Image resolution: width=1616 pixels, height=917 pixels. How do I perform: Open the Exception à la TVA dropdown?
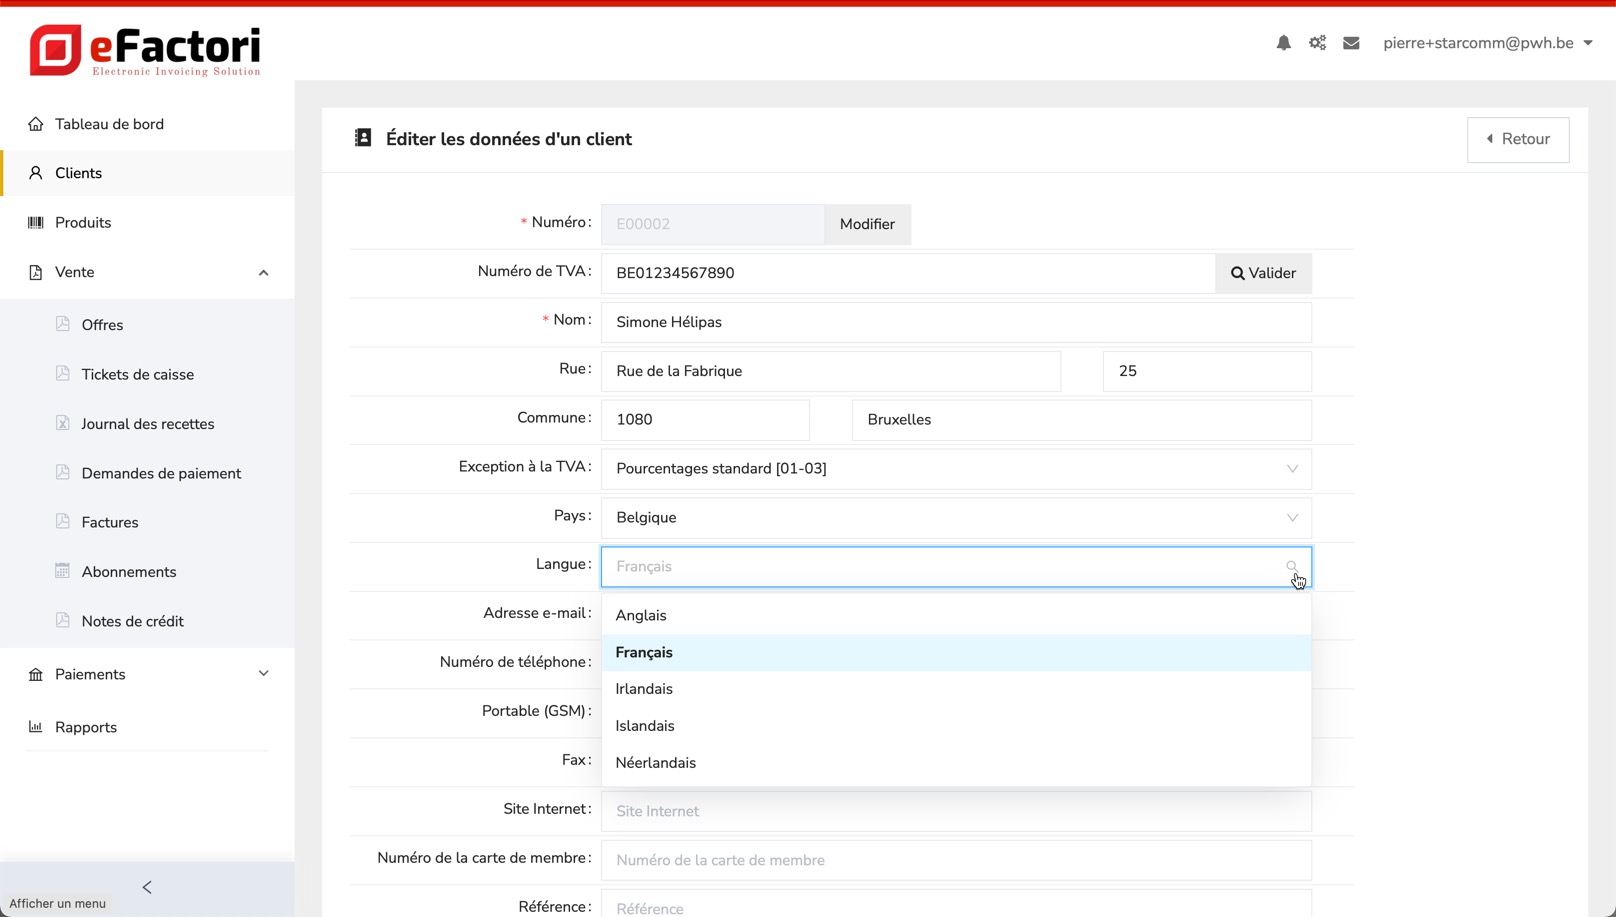coord(955,469)
